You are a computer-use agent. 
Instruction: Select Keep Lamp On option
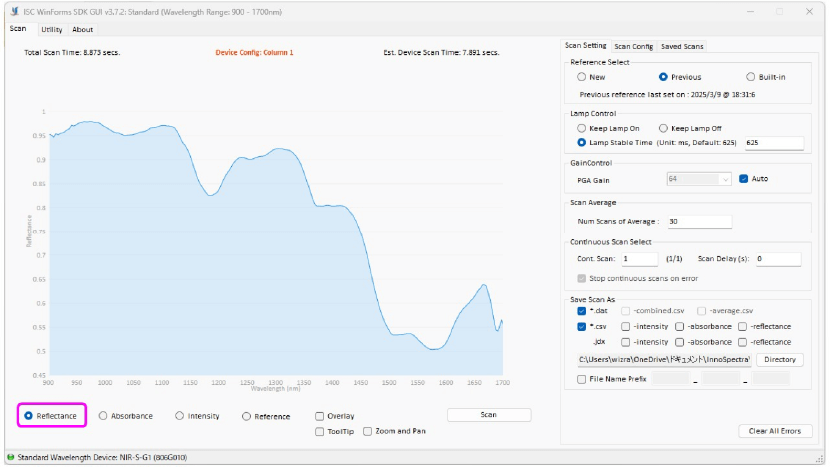coord(583,128)
